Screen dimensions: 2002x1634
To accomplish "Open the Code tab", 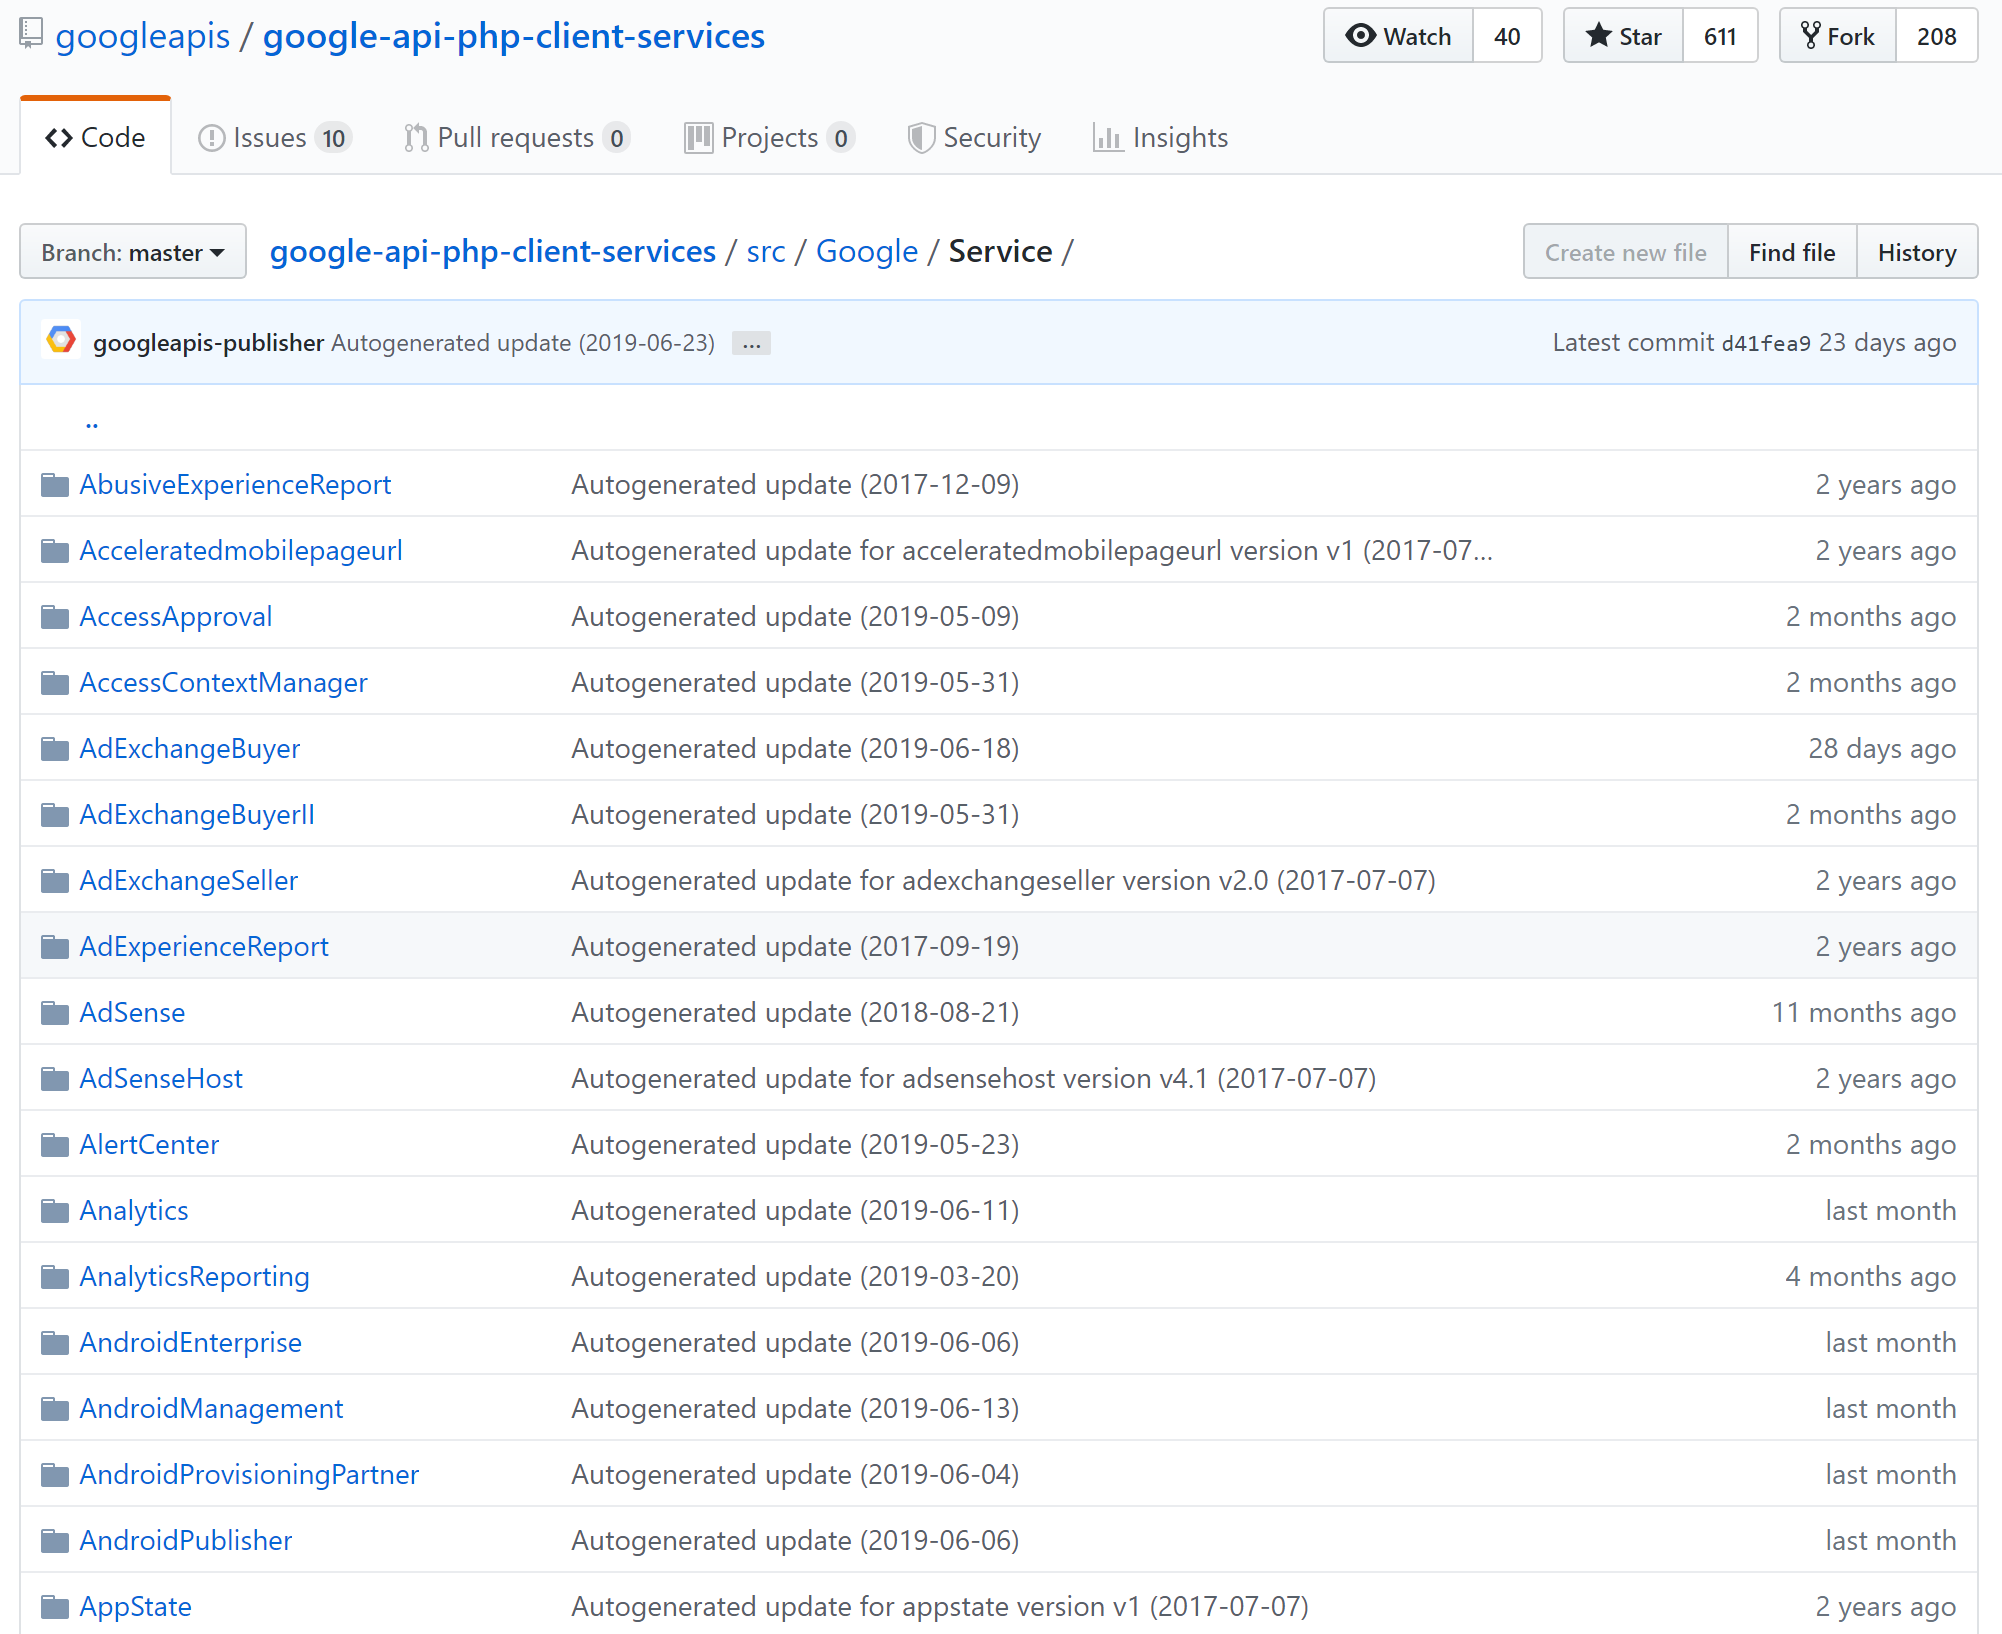I will (x=95, y=138).
